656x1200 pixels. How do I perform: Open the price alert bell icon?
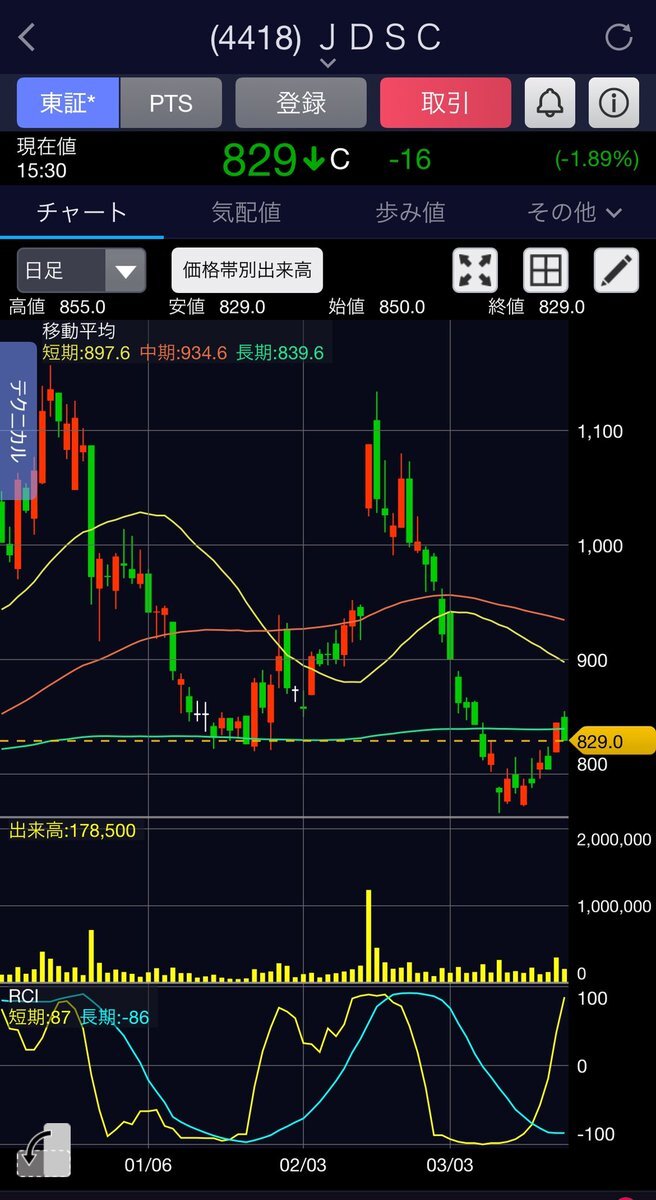coord(550,103)
